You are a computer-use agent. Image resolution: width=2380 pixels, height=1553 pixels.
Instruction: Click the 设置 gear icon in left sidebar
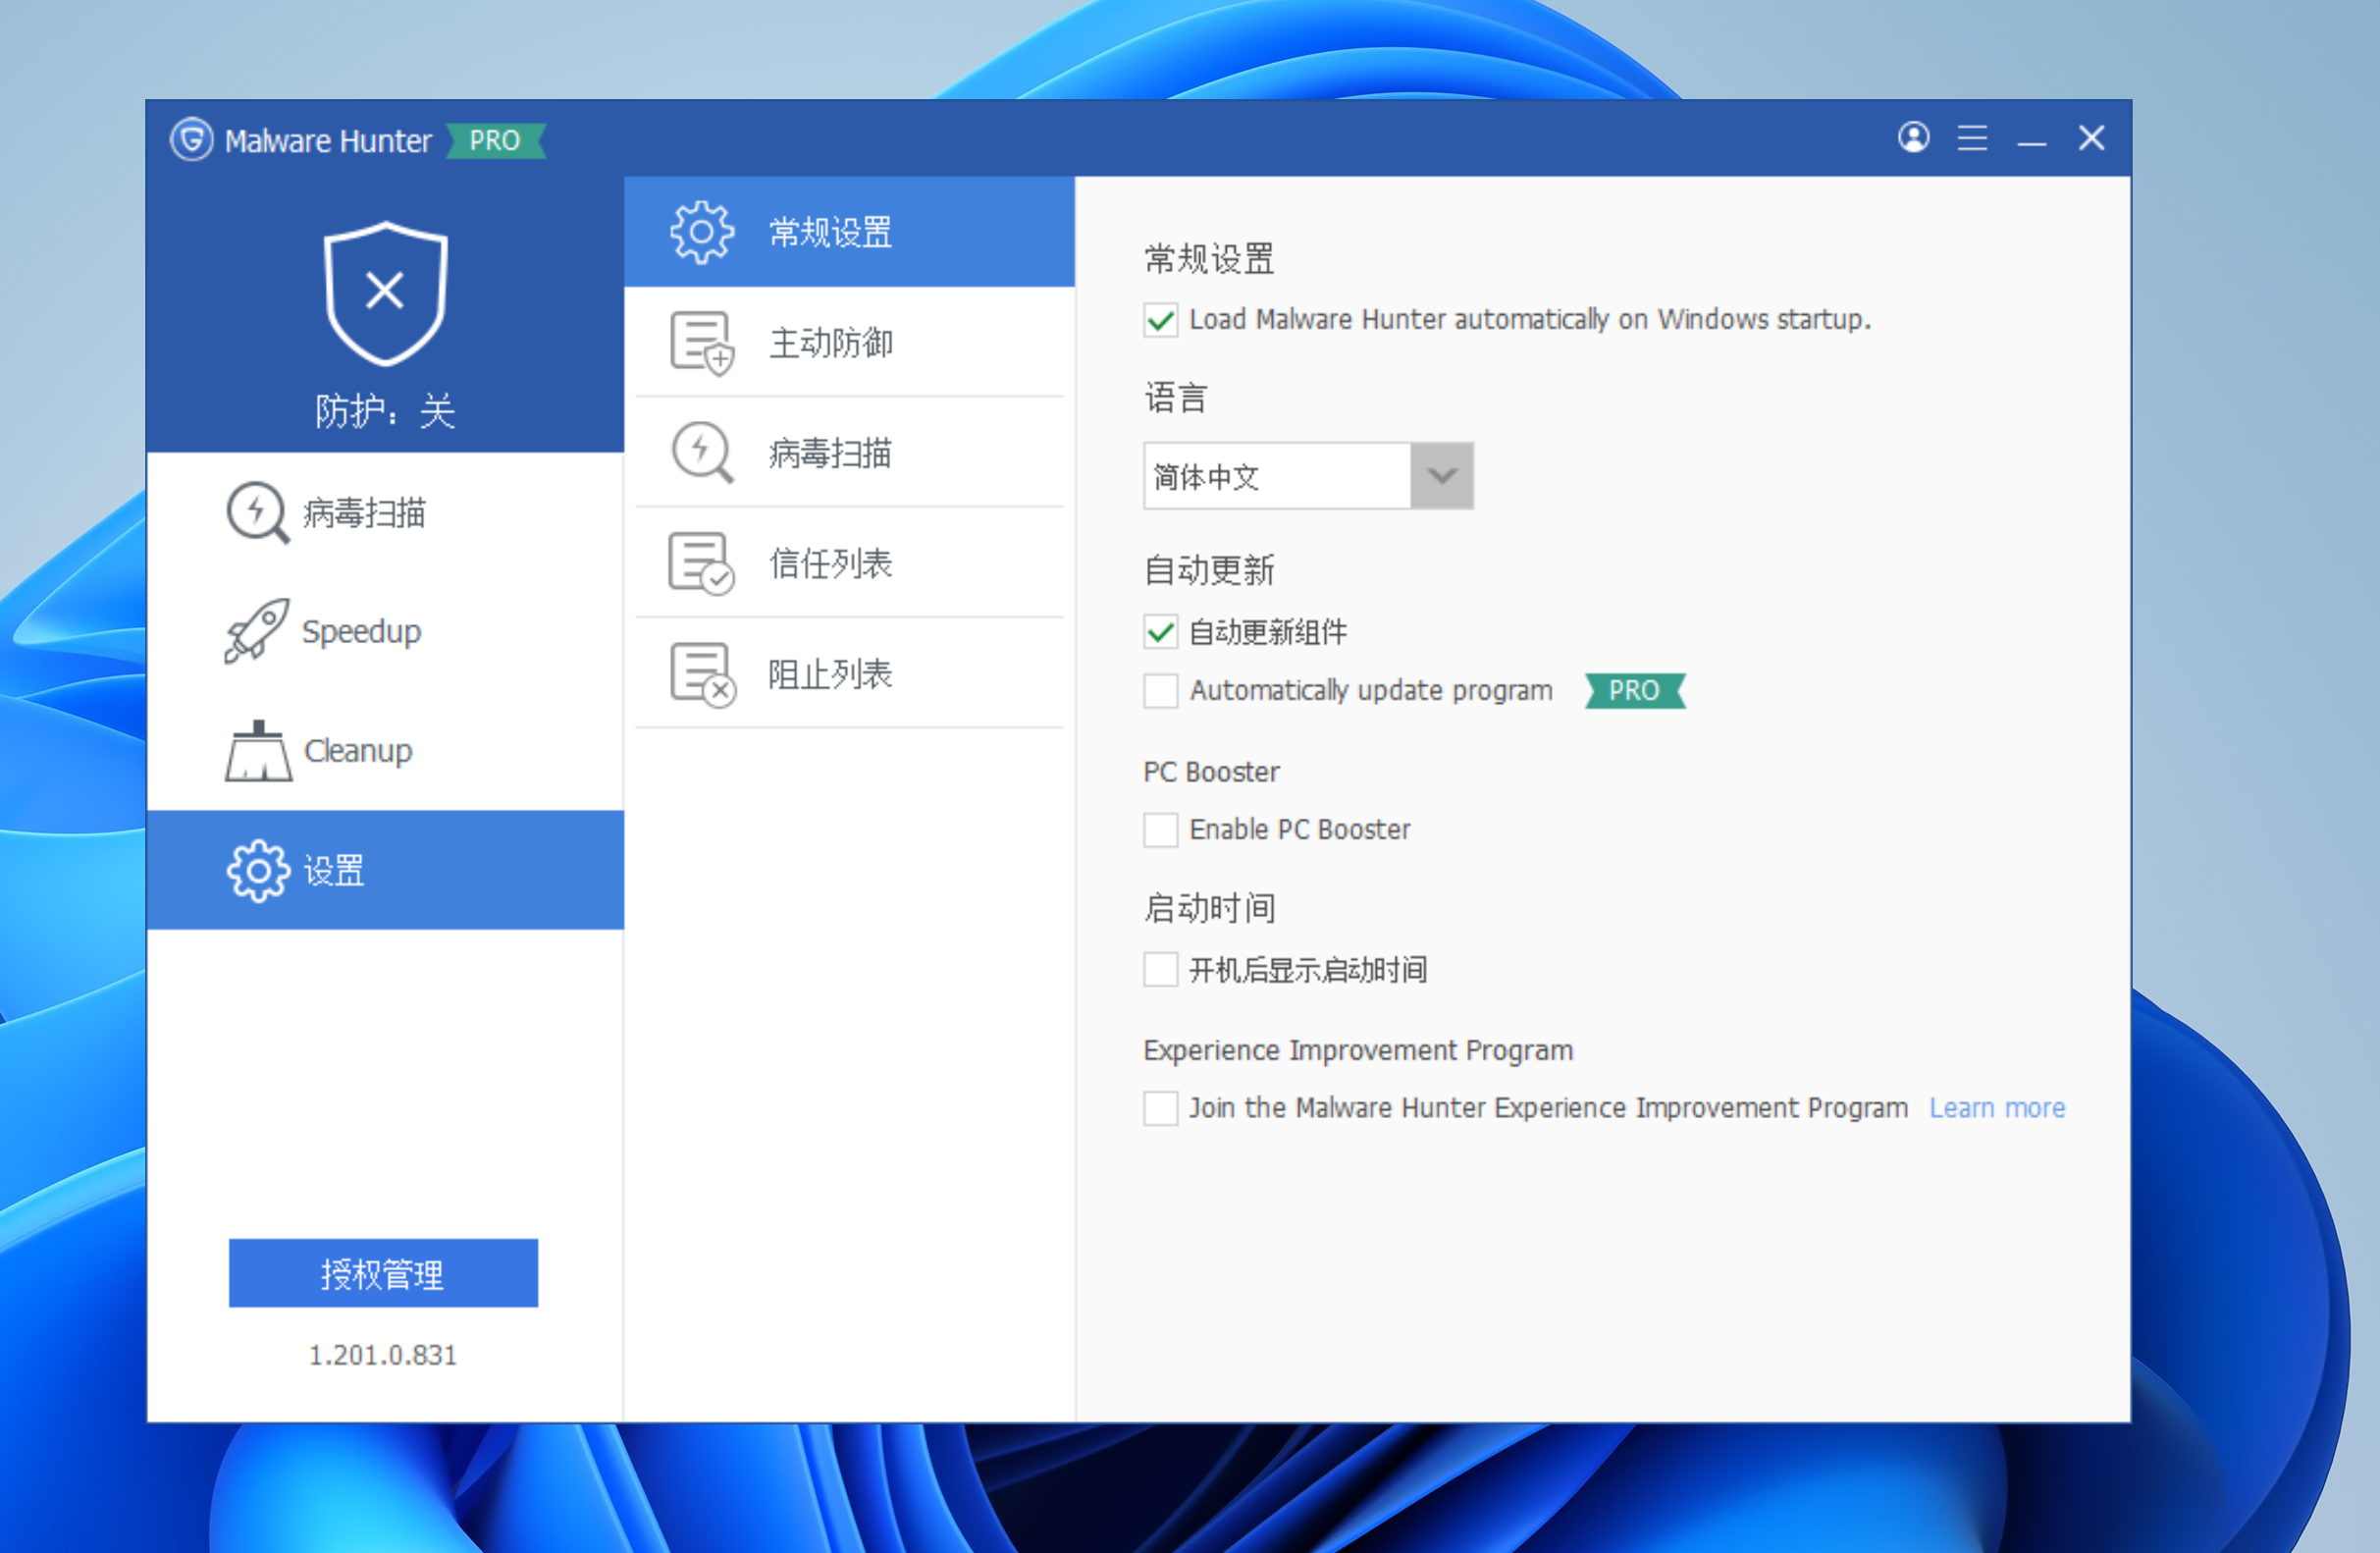point(258,870)
